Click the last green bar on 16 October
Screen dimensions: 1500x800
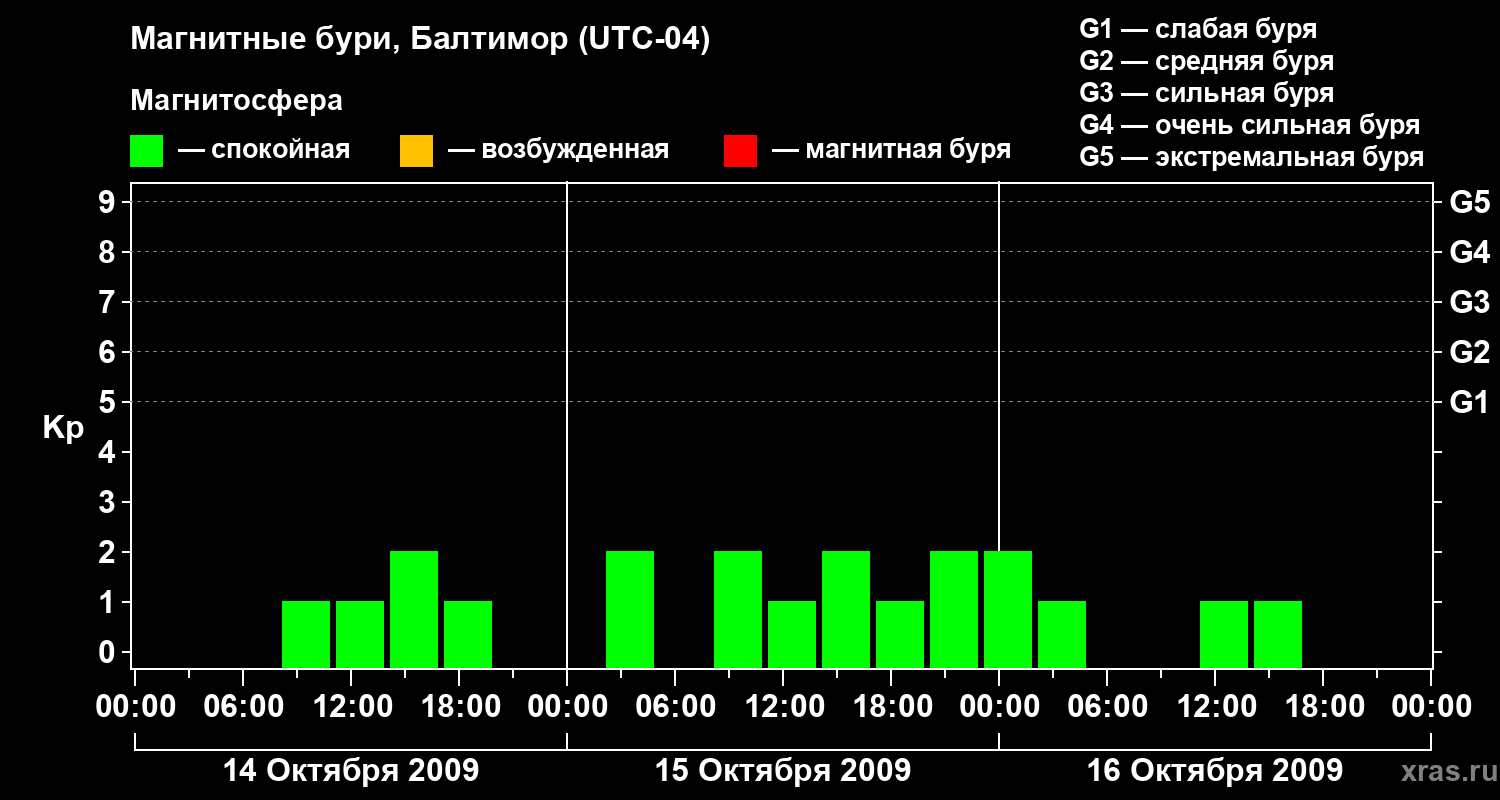click(1278, 634)
